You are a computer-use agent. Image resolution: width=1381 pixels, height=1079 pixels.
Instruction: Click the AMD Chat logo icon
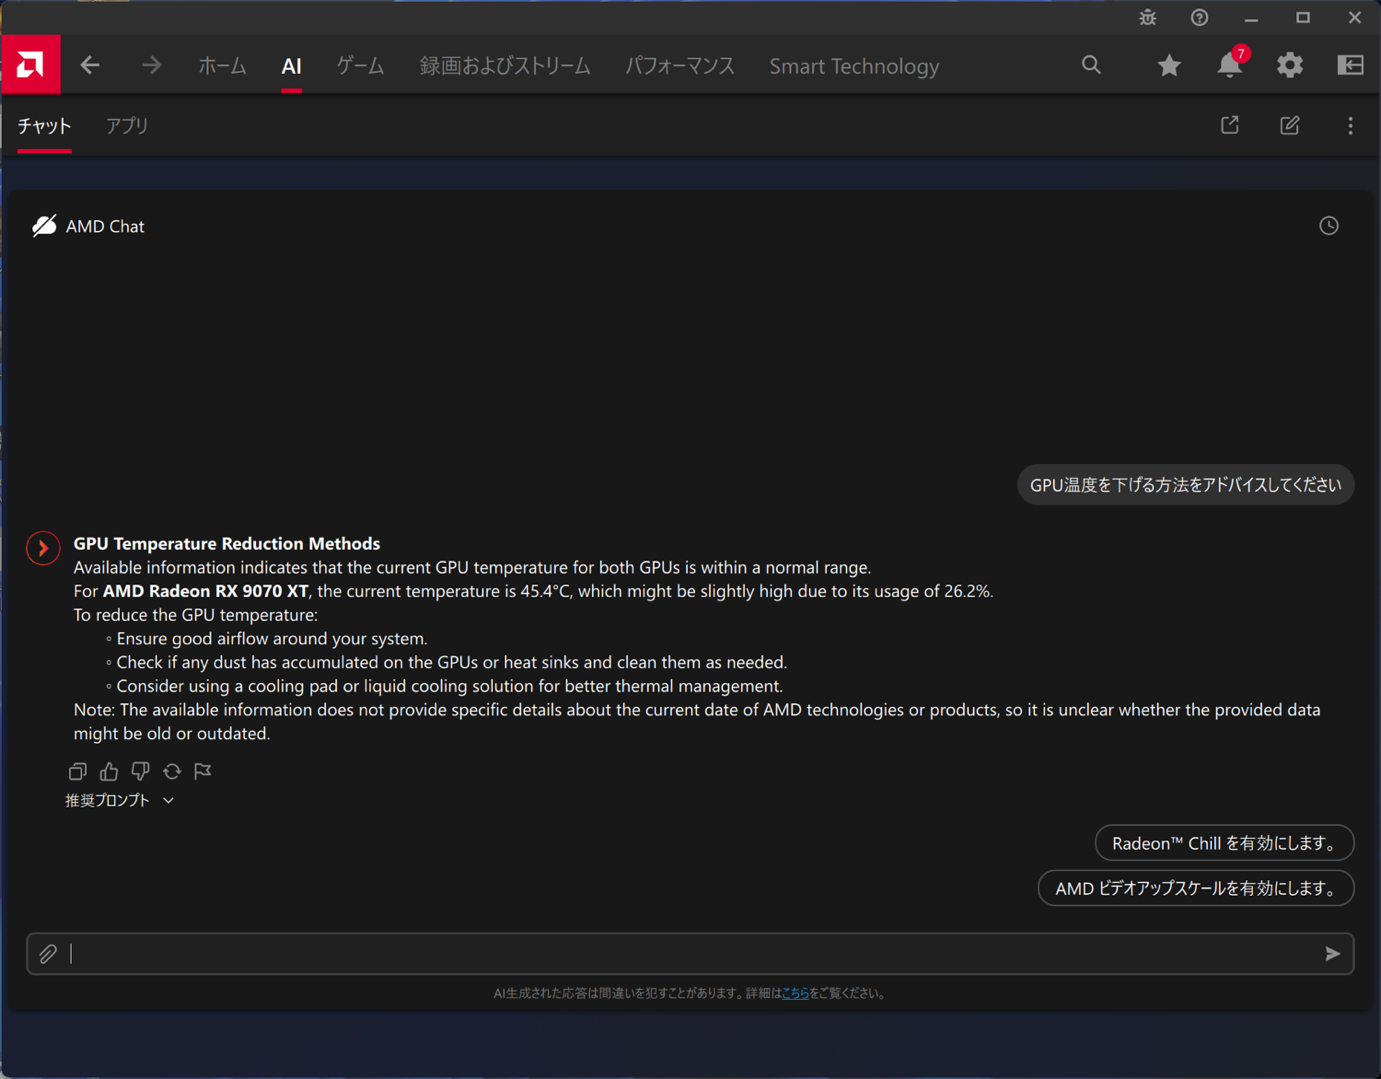(44, 226)
